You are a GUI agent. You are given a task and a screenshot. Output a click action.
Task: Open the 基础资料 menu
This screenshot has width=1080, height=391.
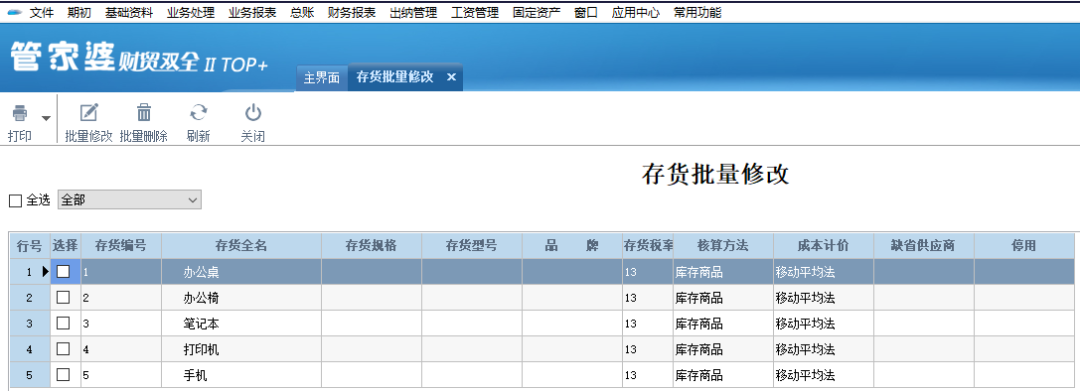(129, 12)
